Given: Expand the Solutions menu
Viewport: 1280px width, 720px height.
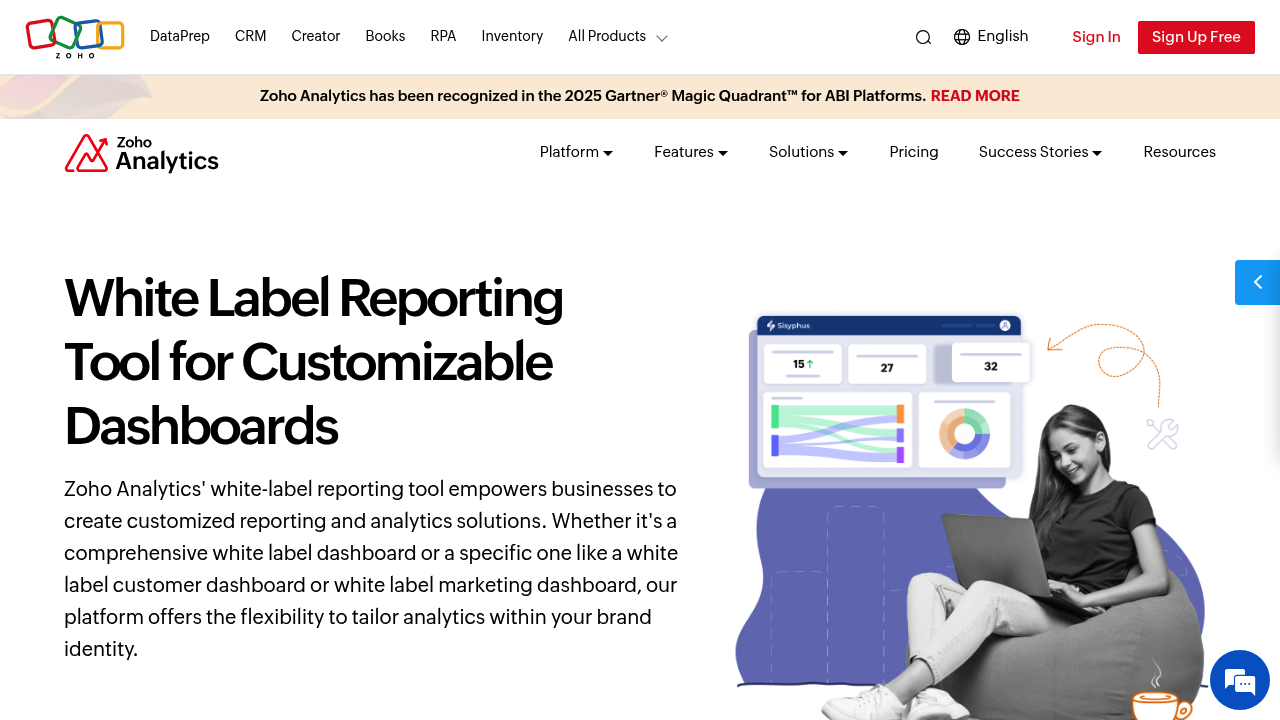Looking at the screenshot, I should (x=808, y=152).
